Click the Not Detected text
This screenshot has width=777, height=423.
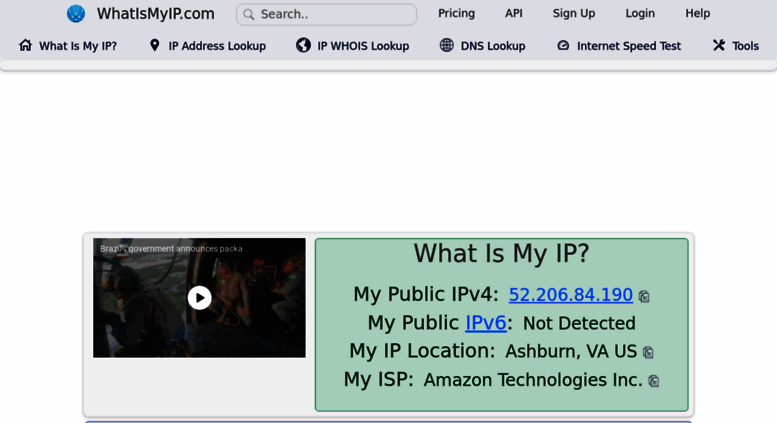pos(579,323)
